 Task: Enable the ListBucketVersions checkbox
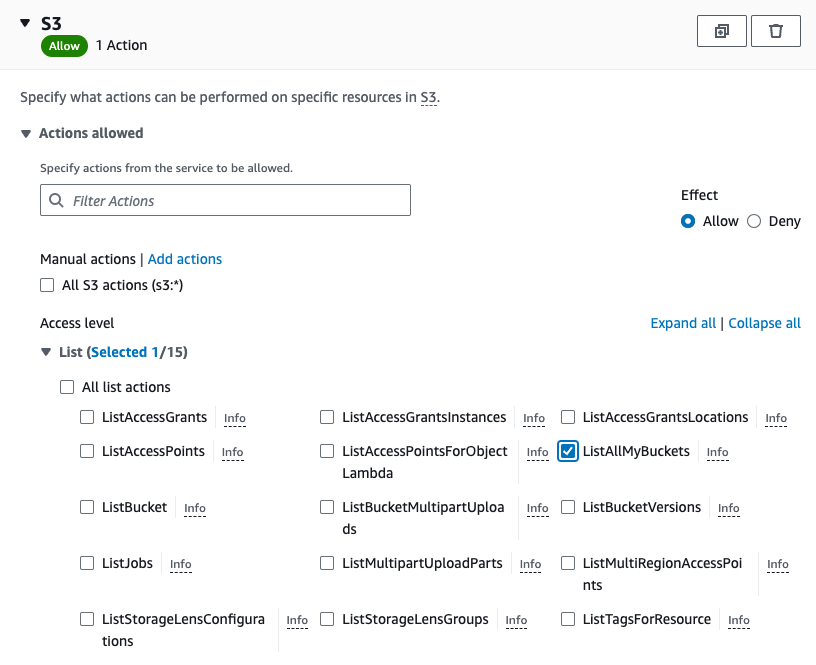pyautogui.click(x=568, y=507)
